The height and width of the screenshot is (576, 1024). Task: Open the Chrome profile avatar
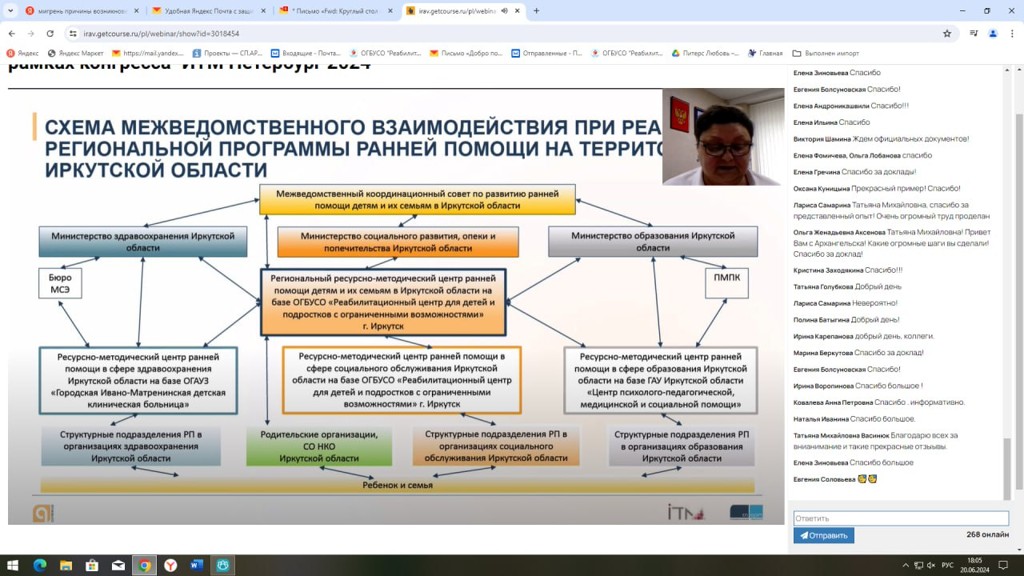(x=993, y=33)
